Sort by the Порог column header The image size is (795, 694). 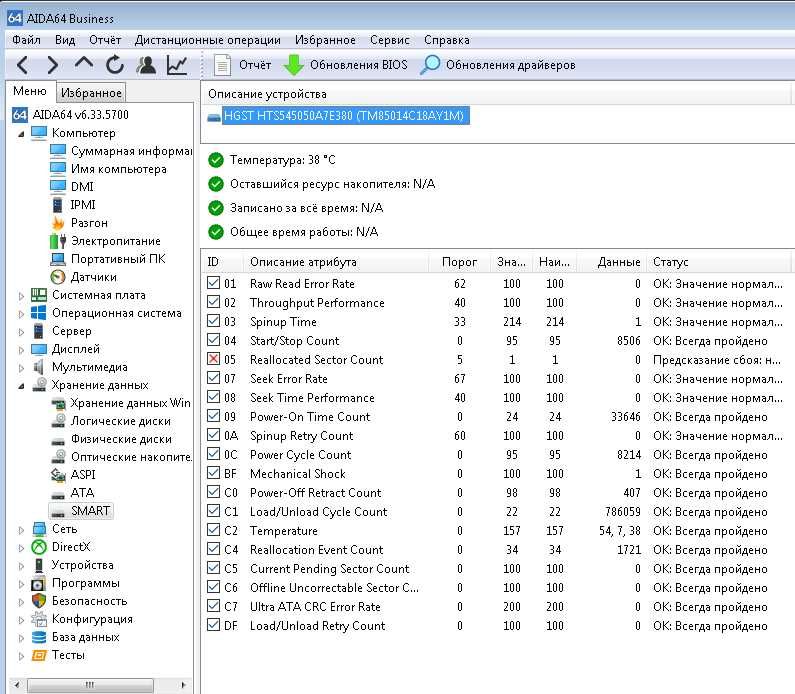point(459,262)
